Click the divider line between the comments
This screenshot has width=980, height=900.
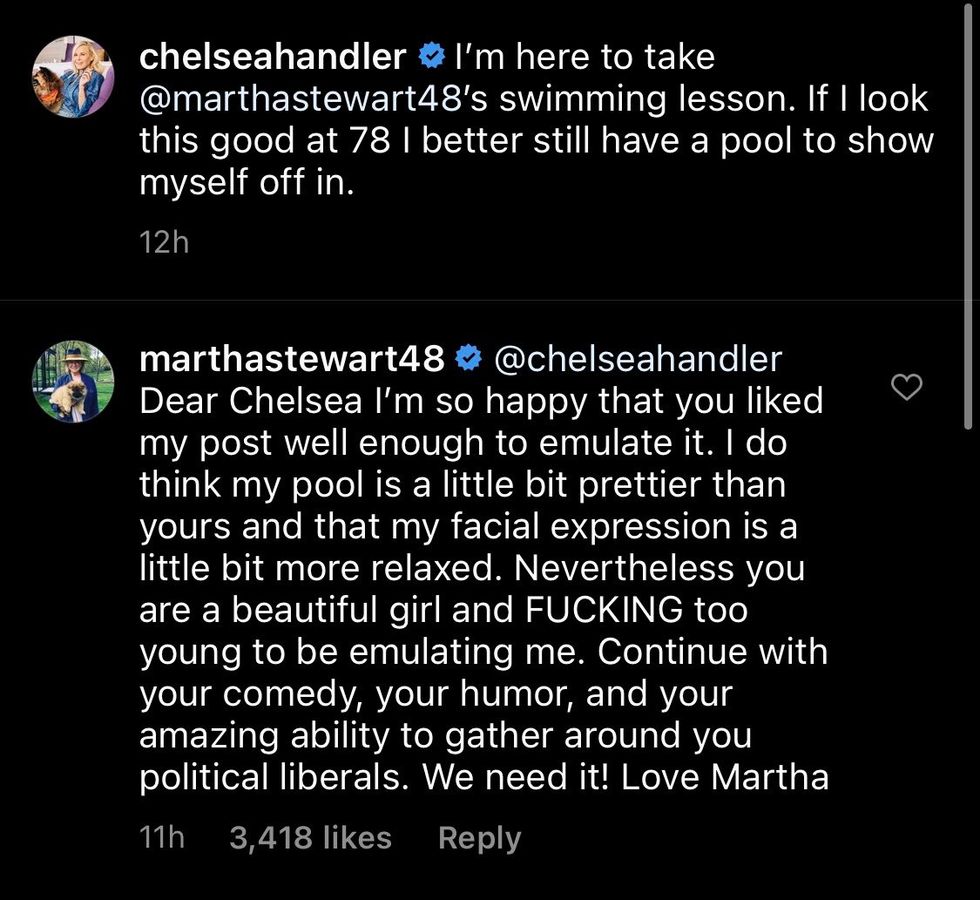pyautogui.click(x=490, y=300)
